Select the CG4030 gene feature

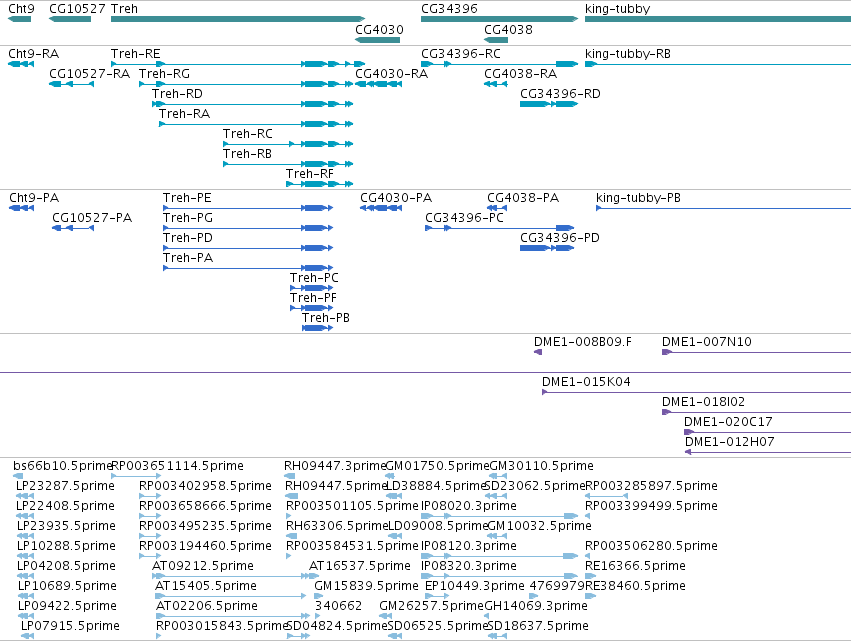[x=377, y=40]
